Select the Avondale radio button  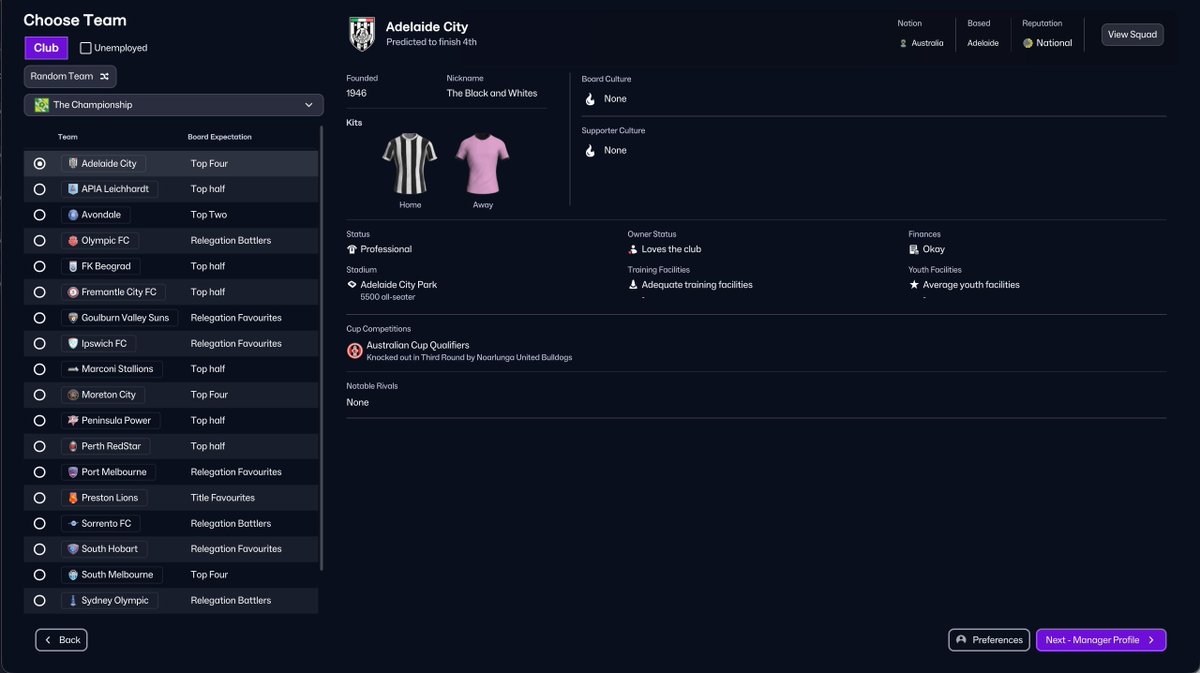point(39,215)
